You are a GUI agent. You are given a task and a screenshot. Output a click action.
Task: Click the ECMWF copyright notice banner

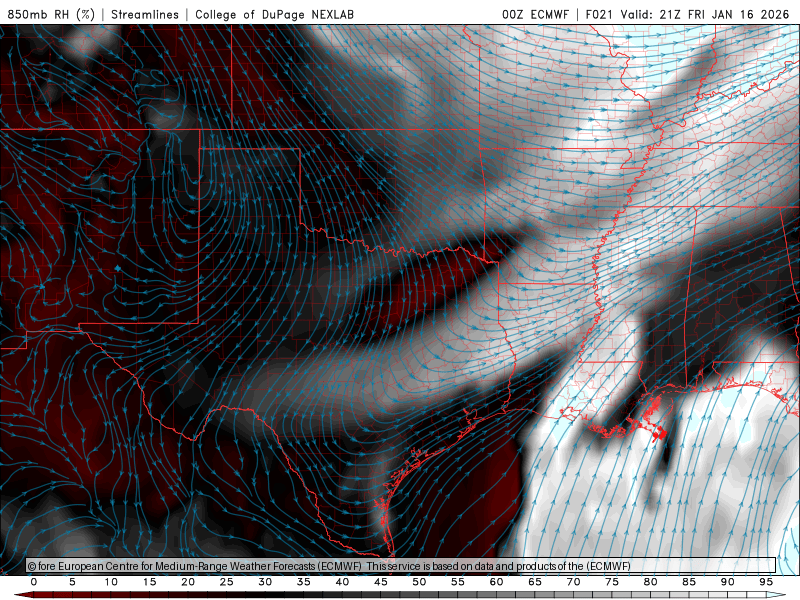click(x=401, y=566)
